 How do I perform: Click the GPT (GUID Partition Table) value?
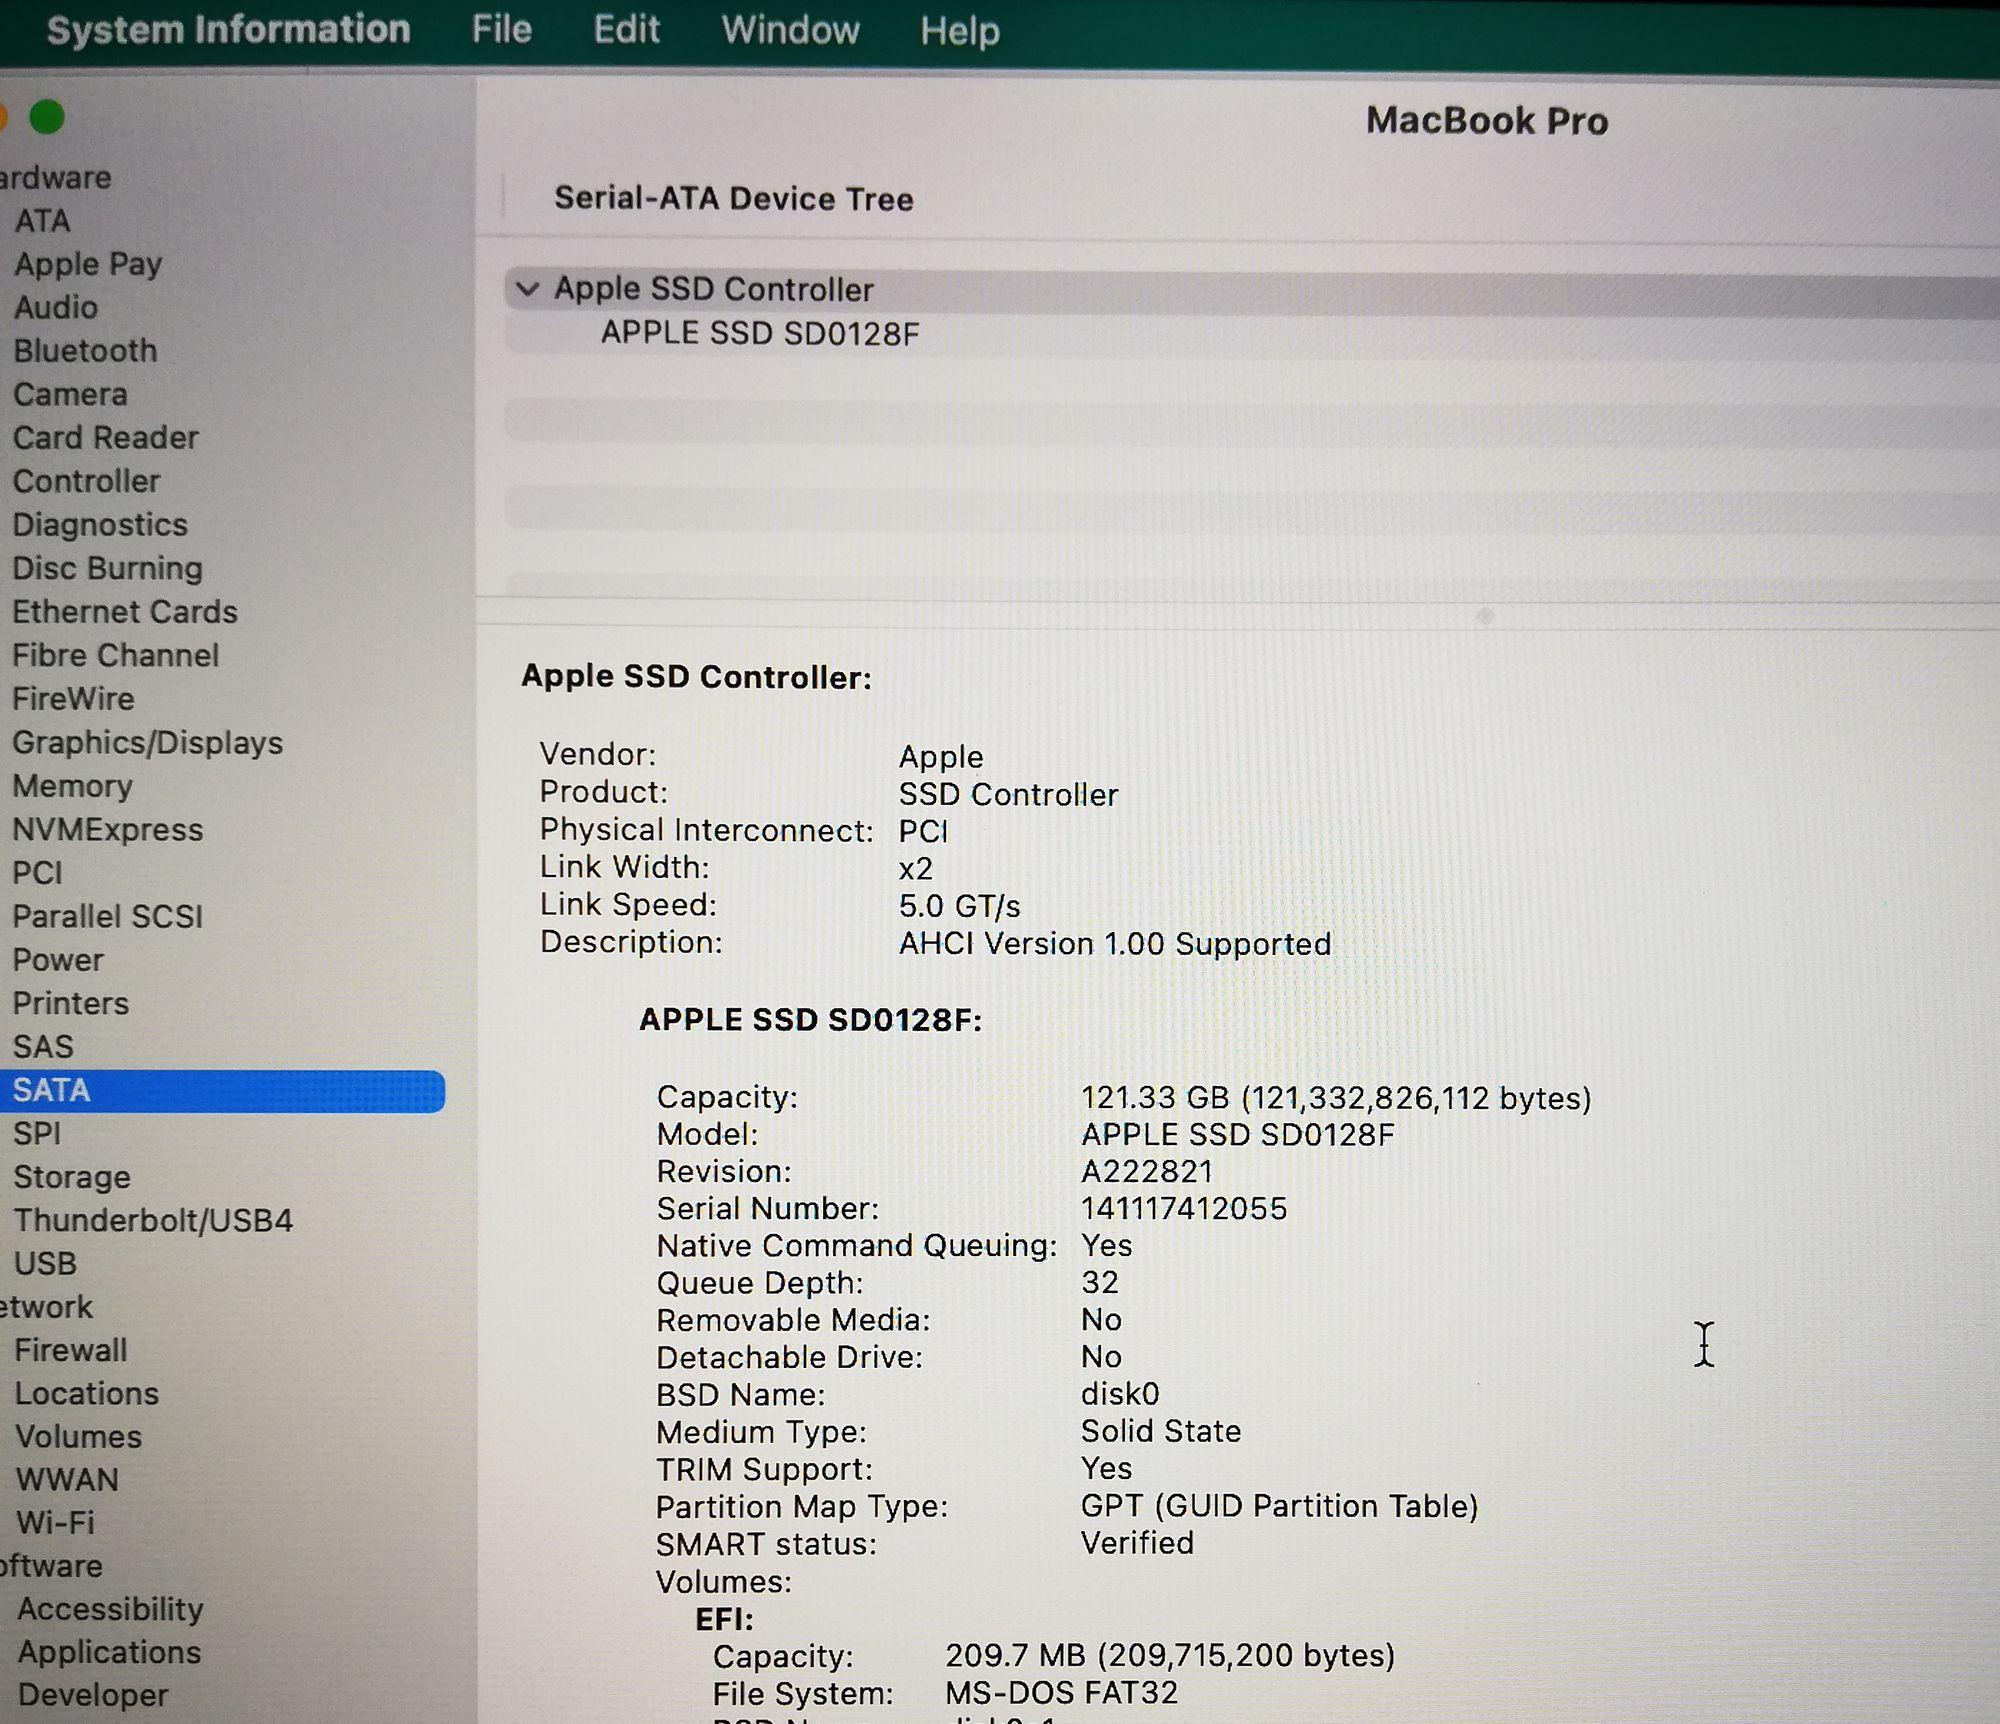coord(1279,1506)
